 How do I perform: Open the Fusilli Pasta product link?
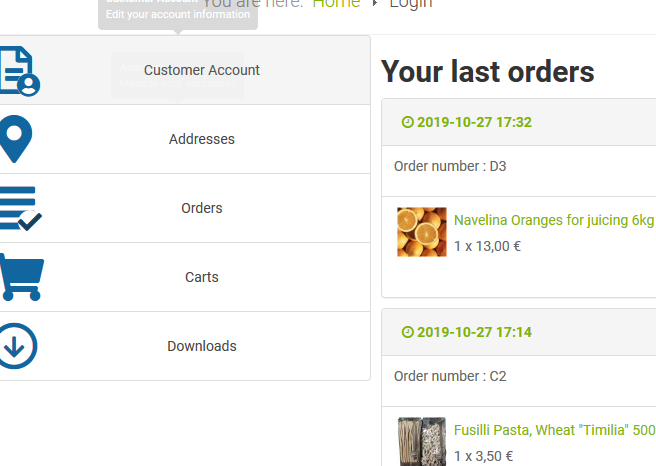click(x=554, y=430)
